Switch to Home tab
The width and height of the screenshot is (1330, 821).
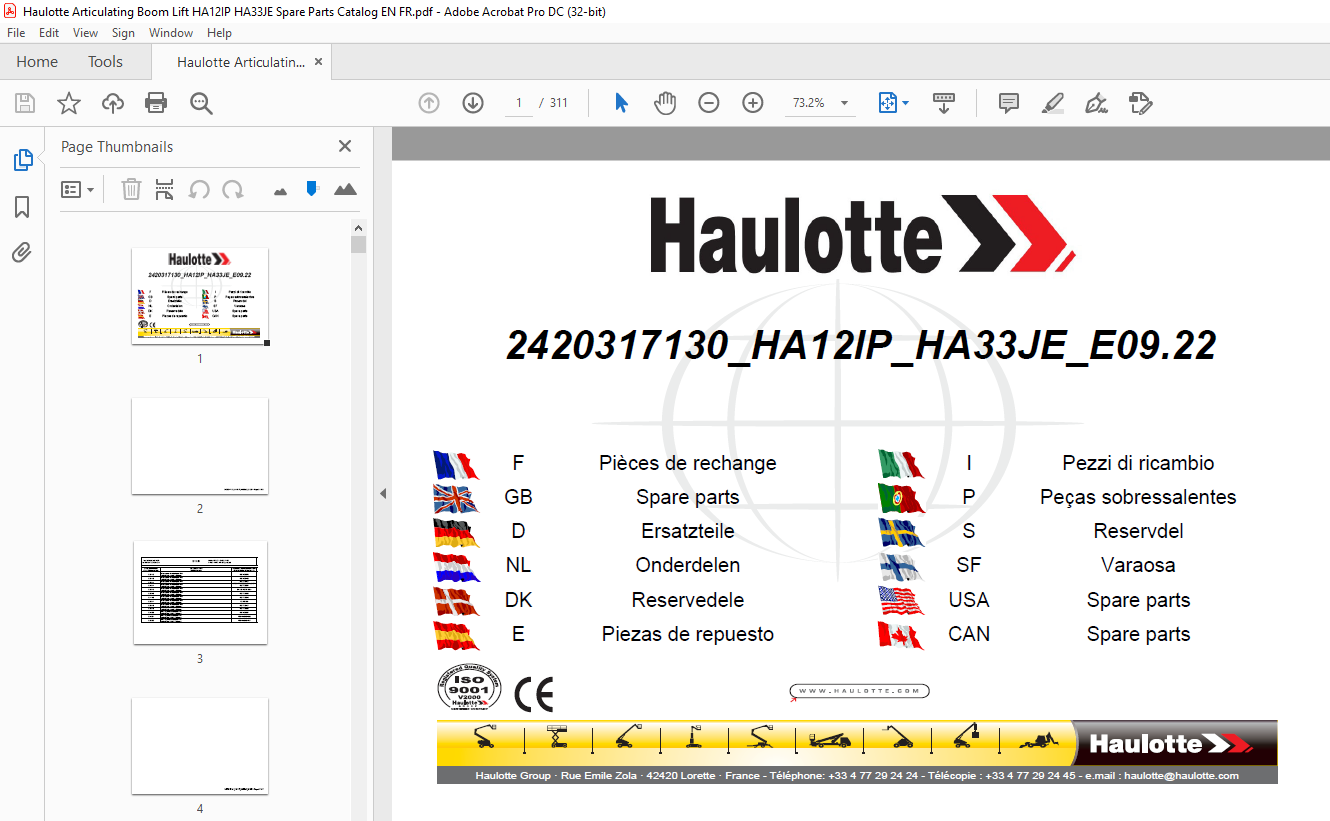37,62
